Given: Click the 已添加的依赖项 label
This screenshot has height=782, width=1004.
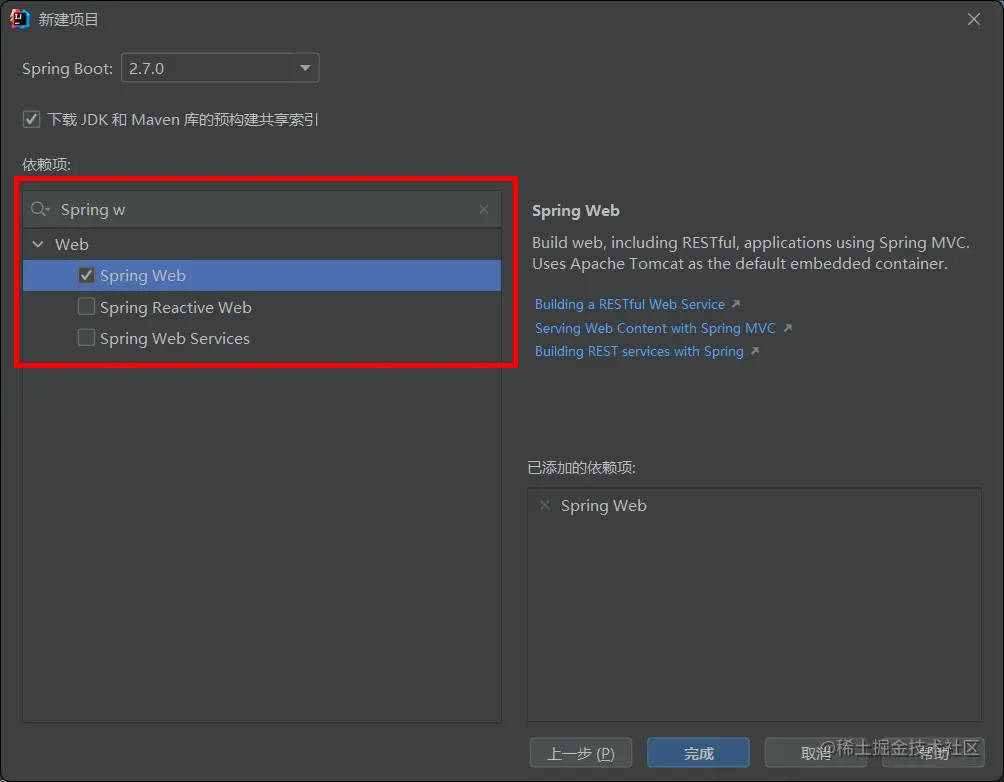Looking at the screenshot, I should point(581,468).
